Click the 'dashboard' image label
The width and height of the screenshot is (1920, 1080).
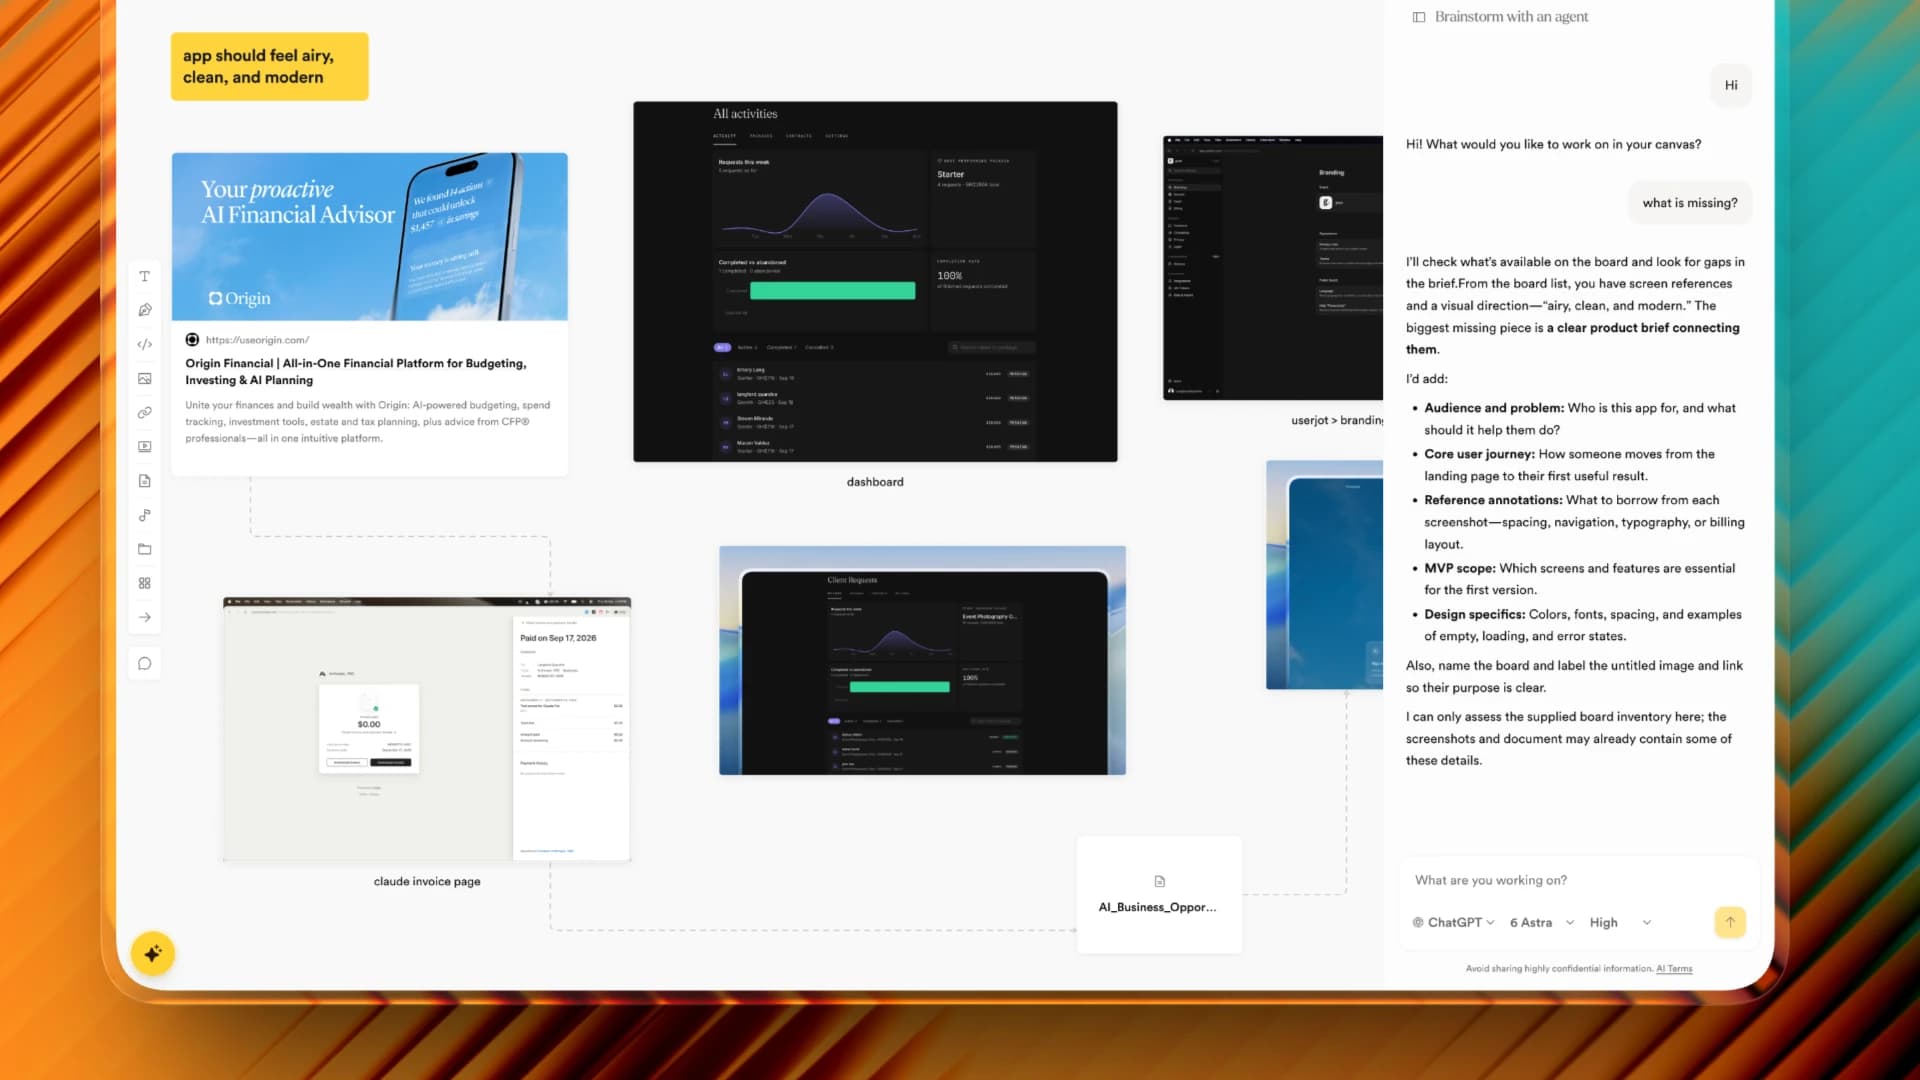tap(875, 482)
